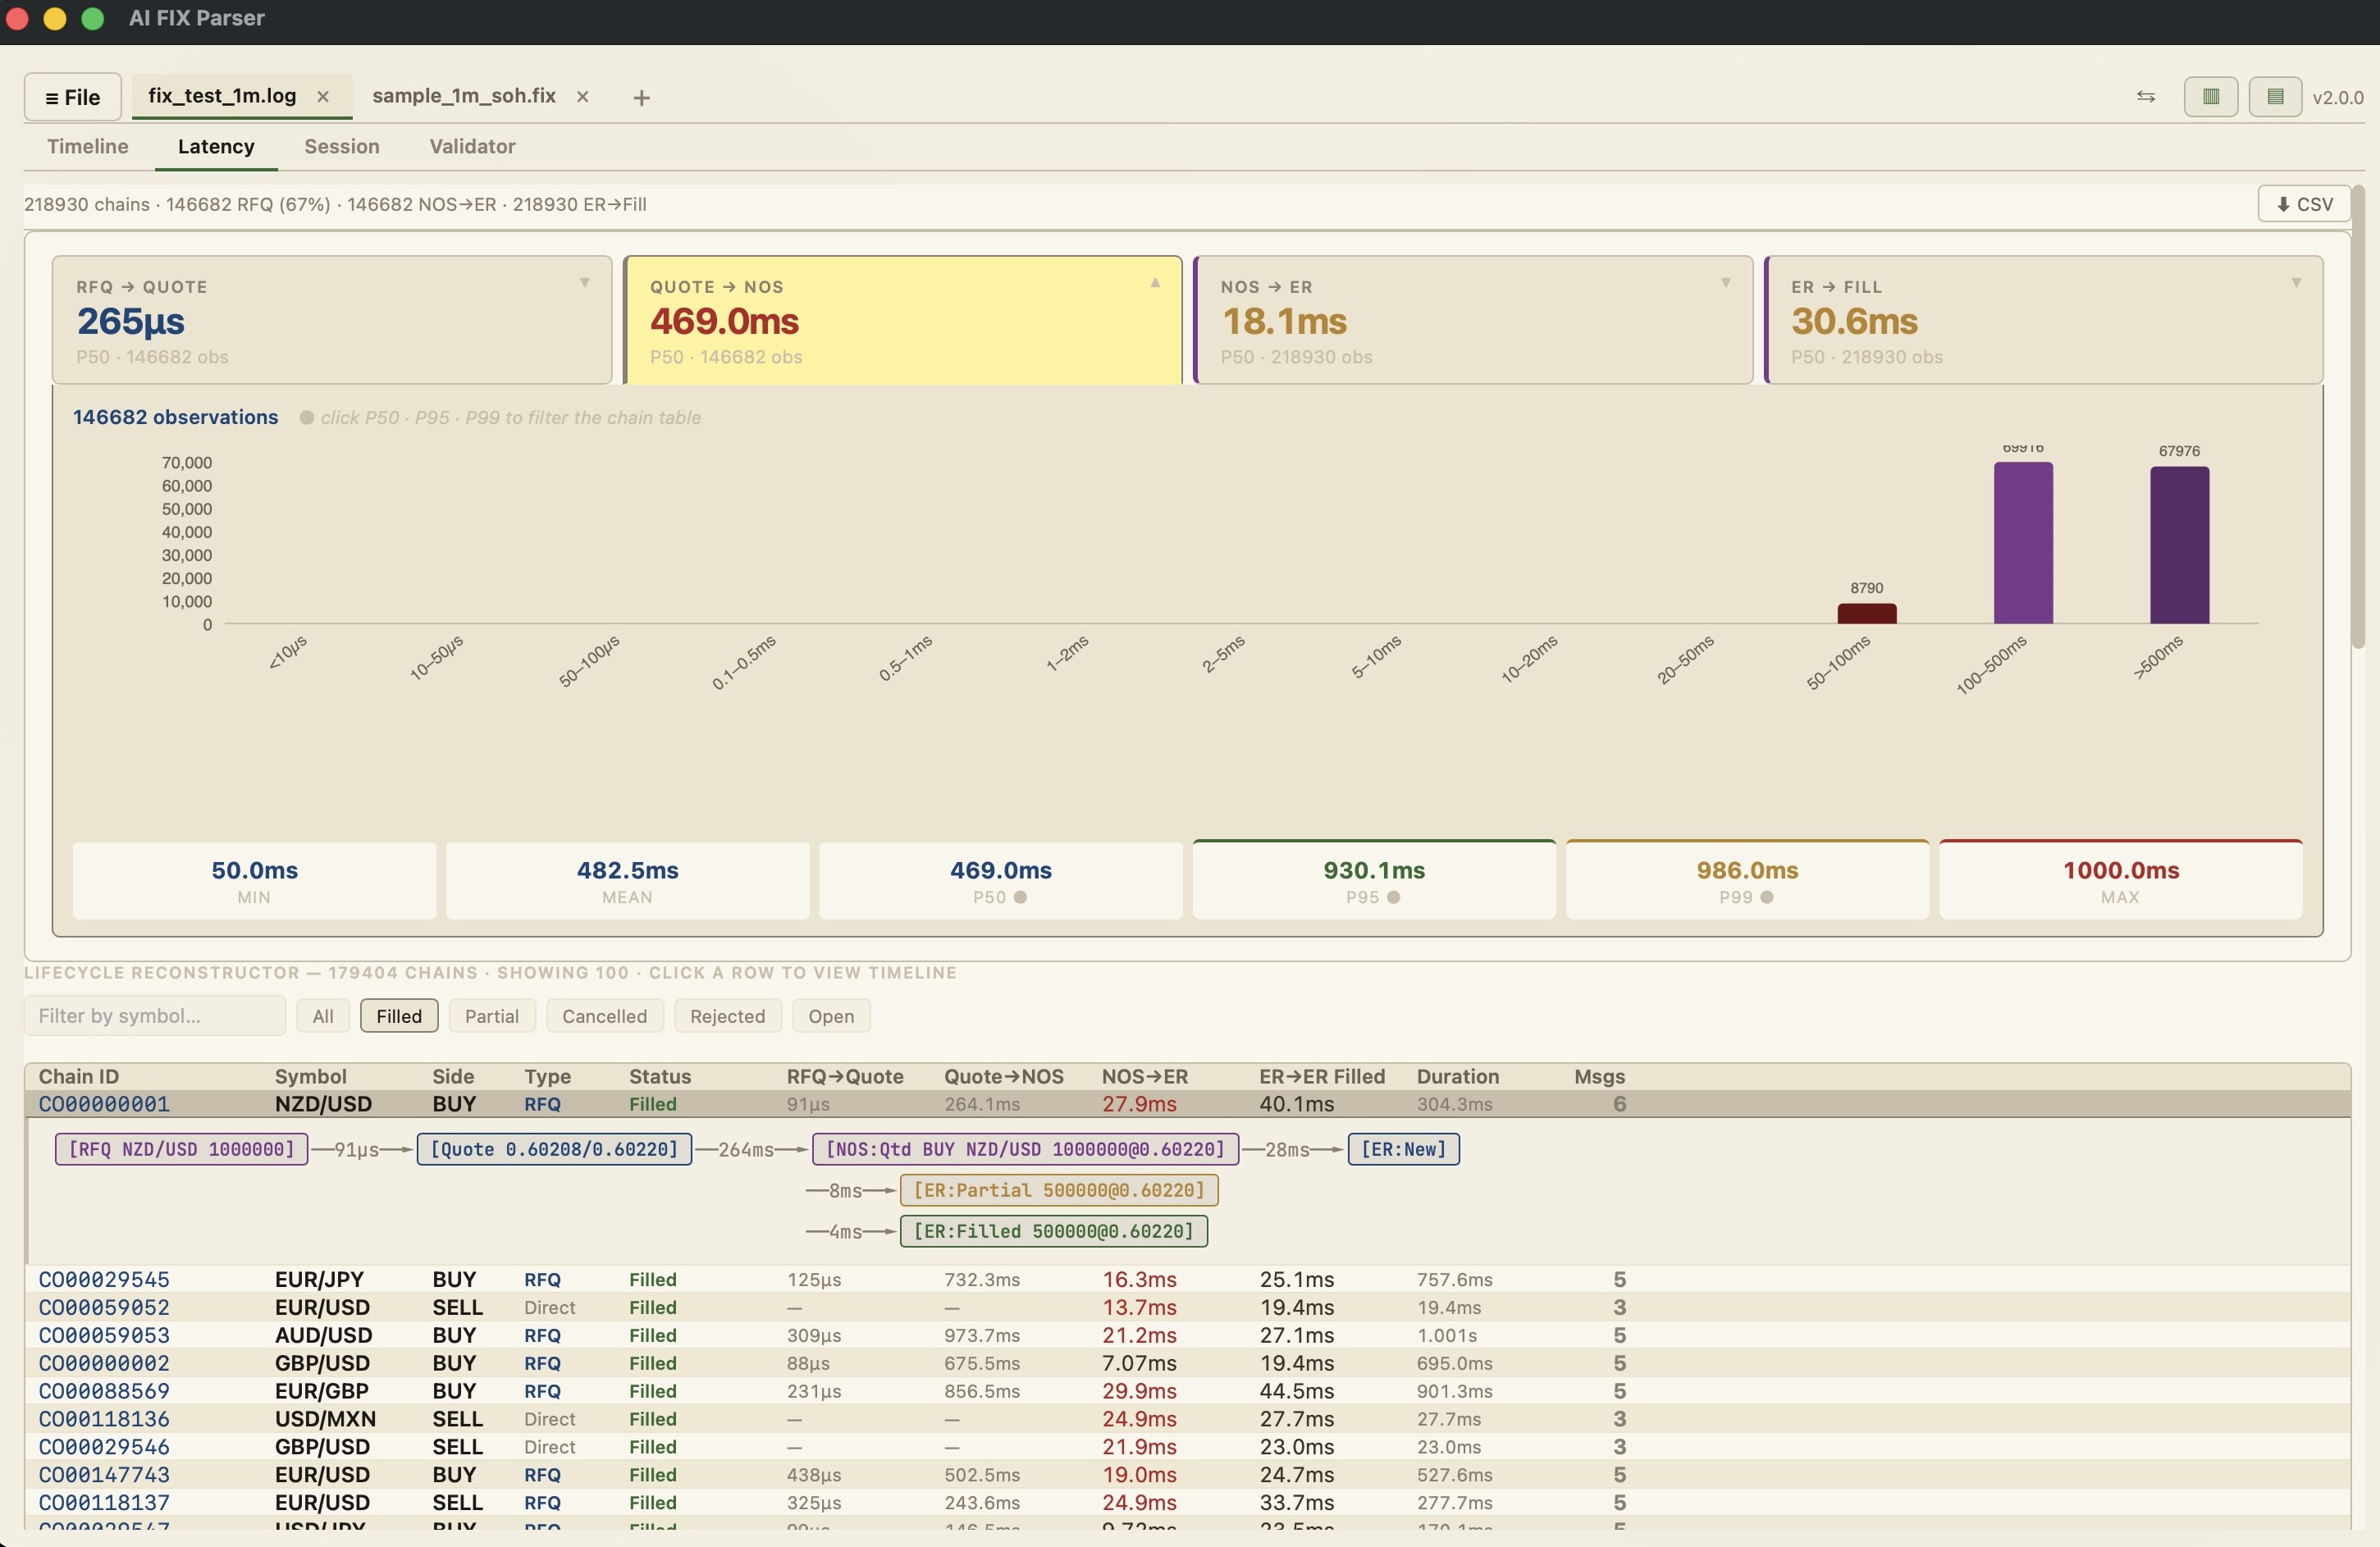Filter chain table by P50 469.0ms

tap(1001, 881)
